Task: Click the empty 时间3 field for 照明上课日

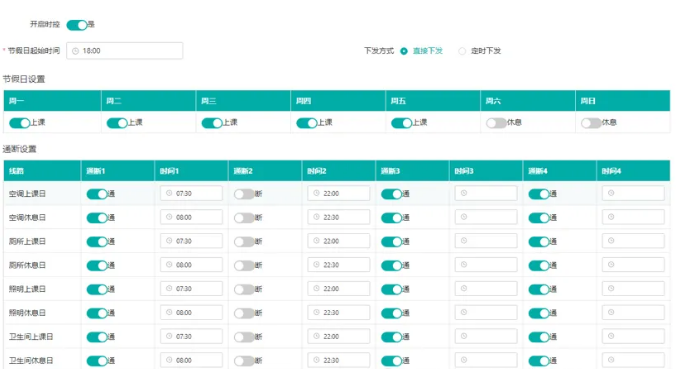Action: click(486, 288)
